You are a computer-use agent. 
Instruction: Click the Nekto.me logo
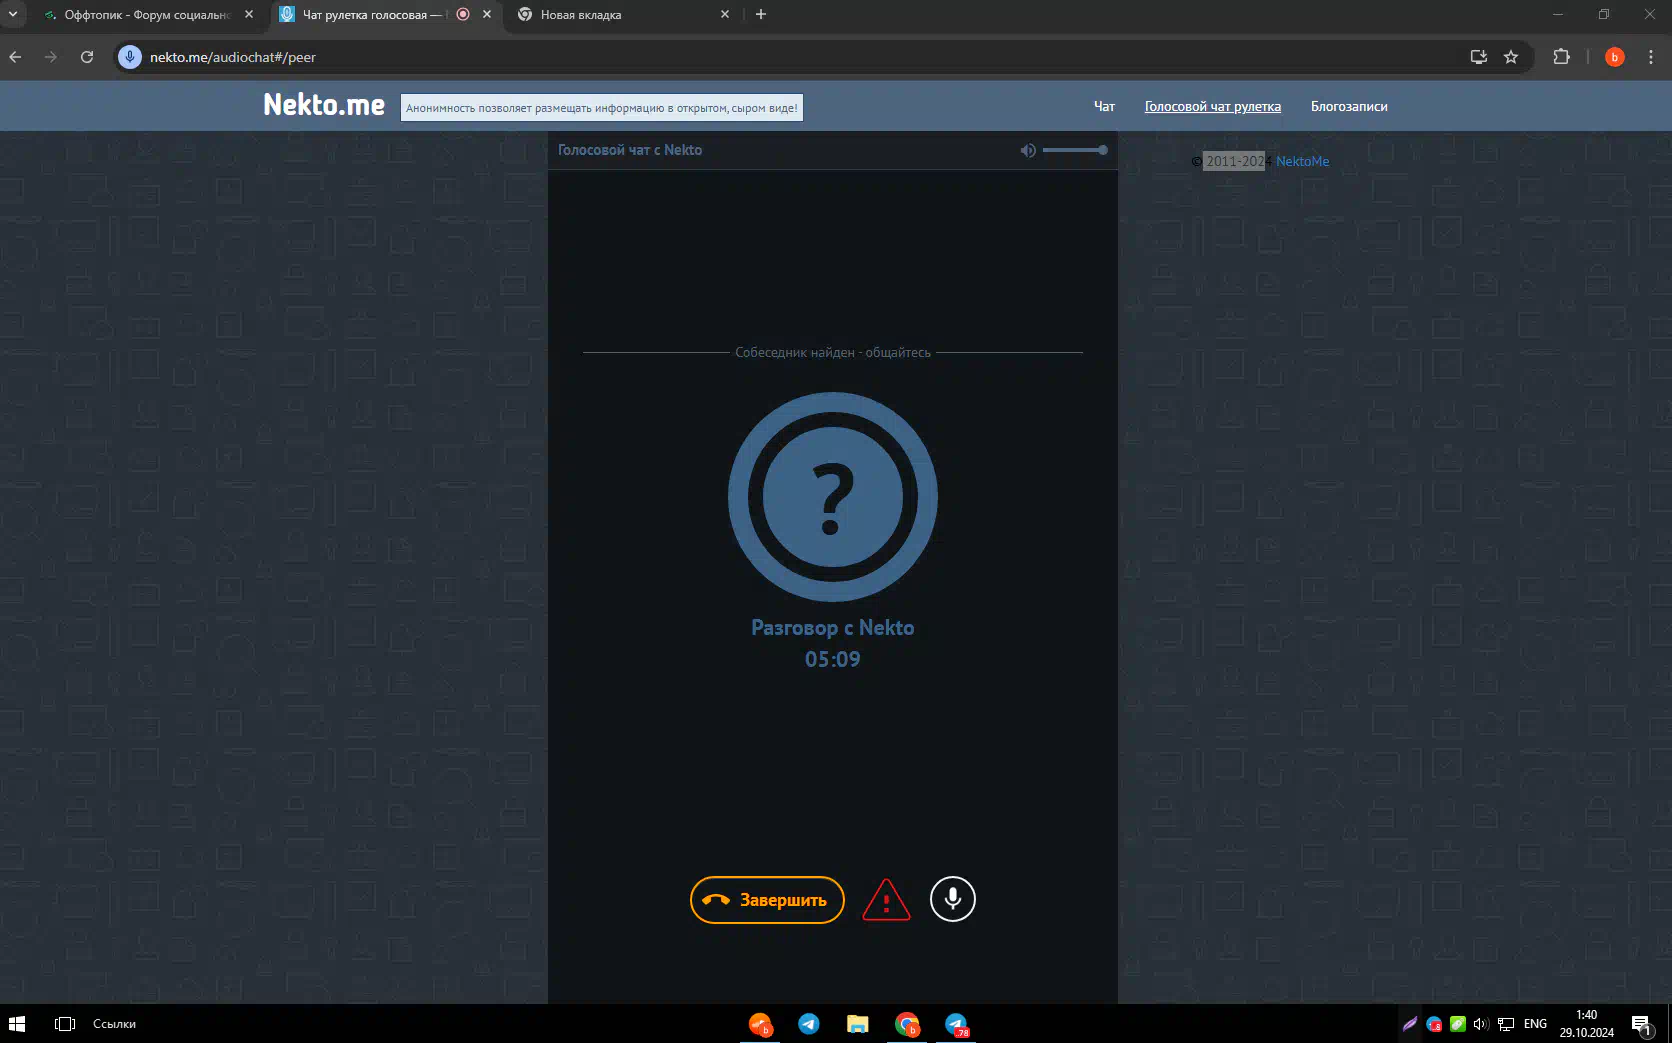tap(324, 105)
